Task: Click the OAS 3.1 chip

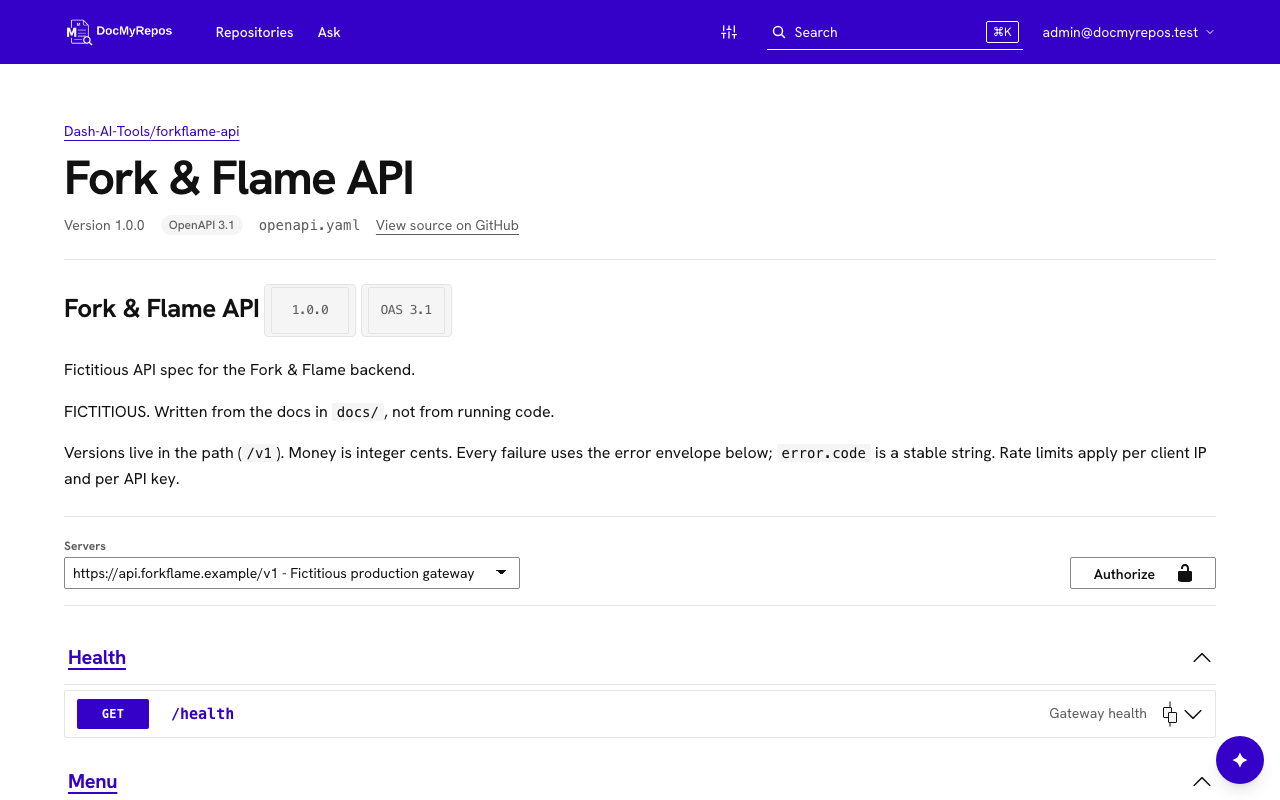Action: point(406,310)
